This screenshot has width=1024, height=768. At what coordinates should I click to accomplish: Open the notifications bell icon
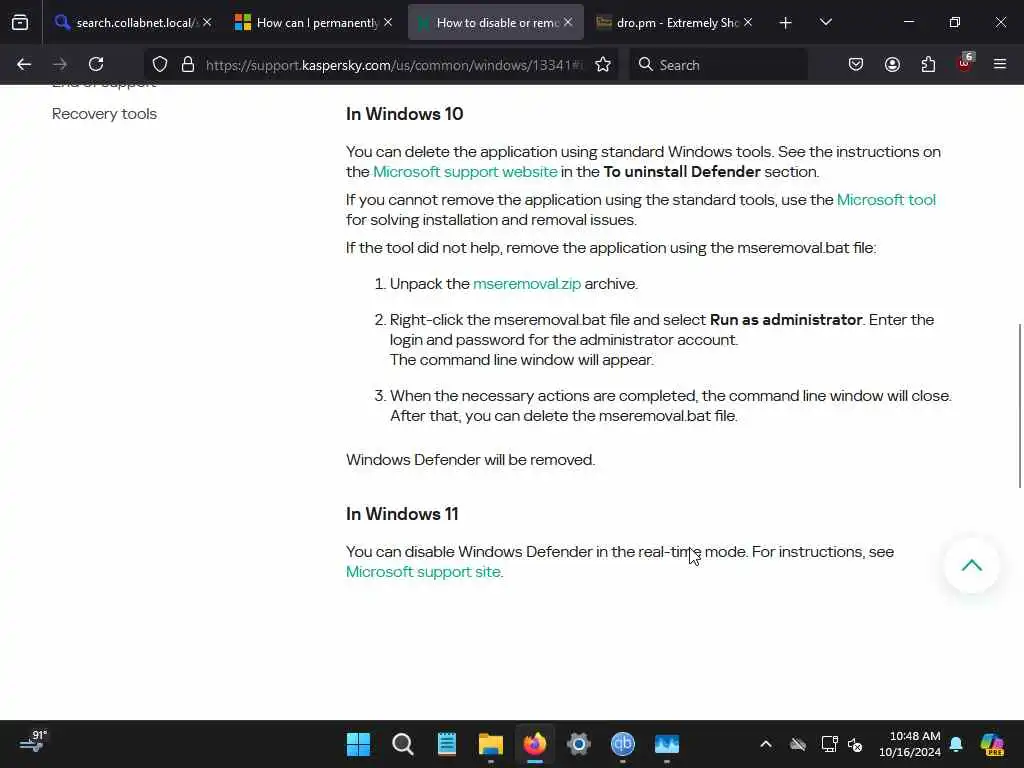(956, 744)
